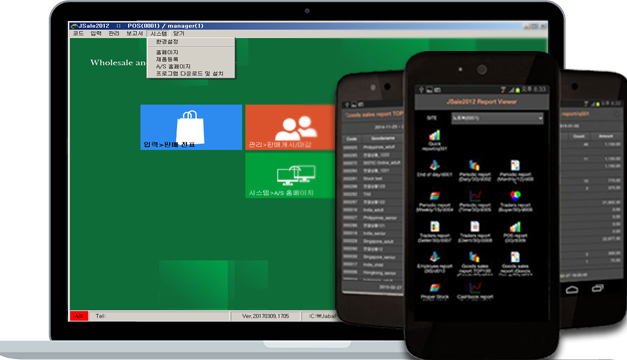Tap the Code column header on left phone
627x360 pixels.
point(351,139)
